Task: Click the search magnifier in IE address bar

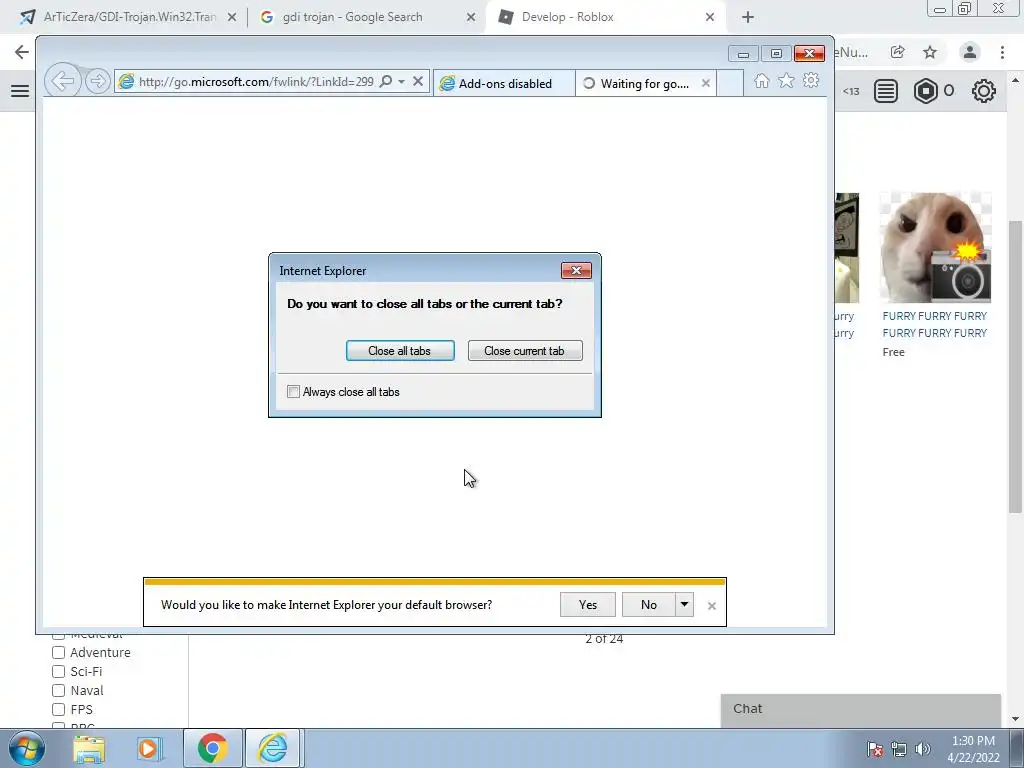Action: coord(386,82)
